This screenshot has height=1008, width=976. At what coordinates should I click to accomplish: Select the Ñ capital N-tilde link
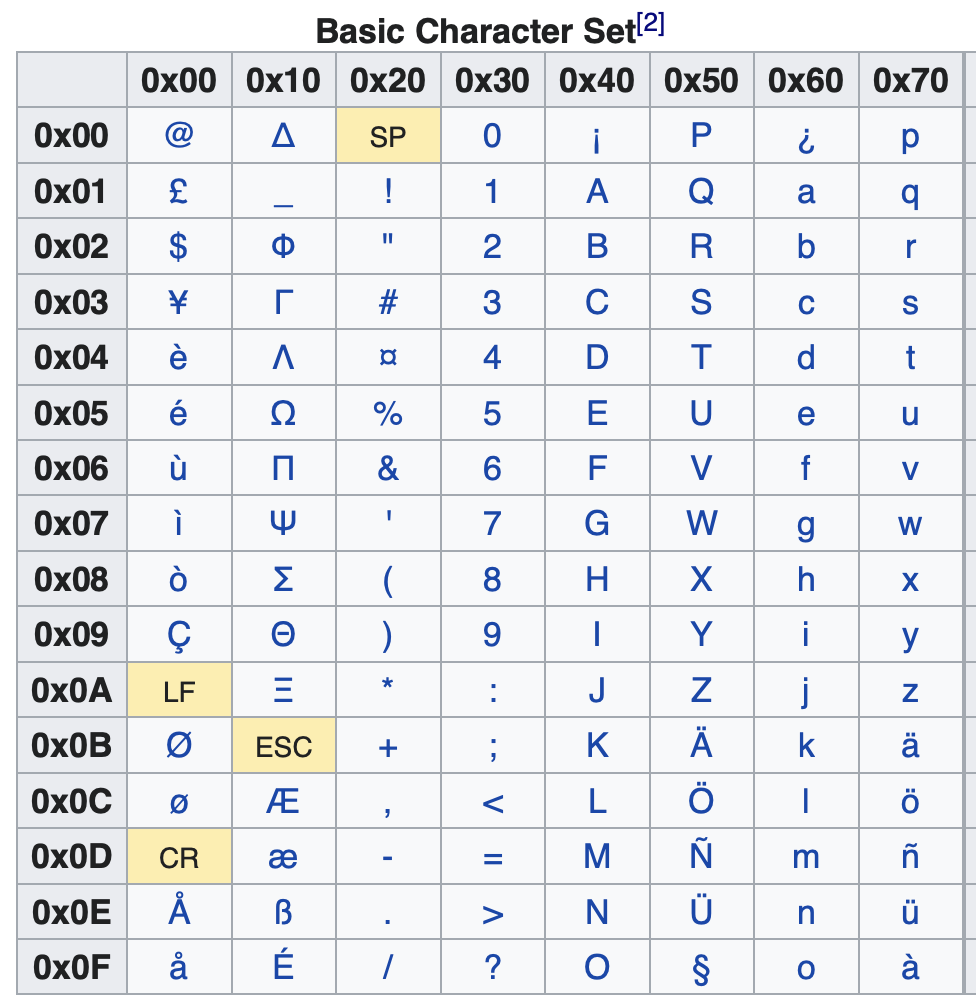(701, 855)
